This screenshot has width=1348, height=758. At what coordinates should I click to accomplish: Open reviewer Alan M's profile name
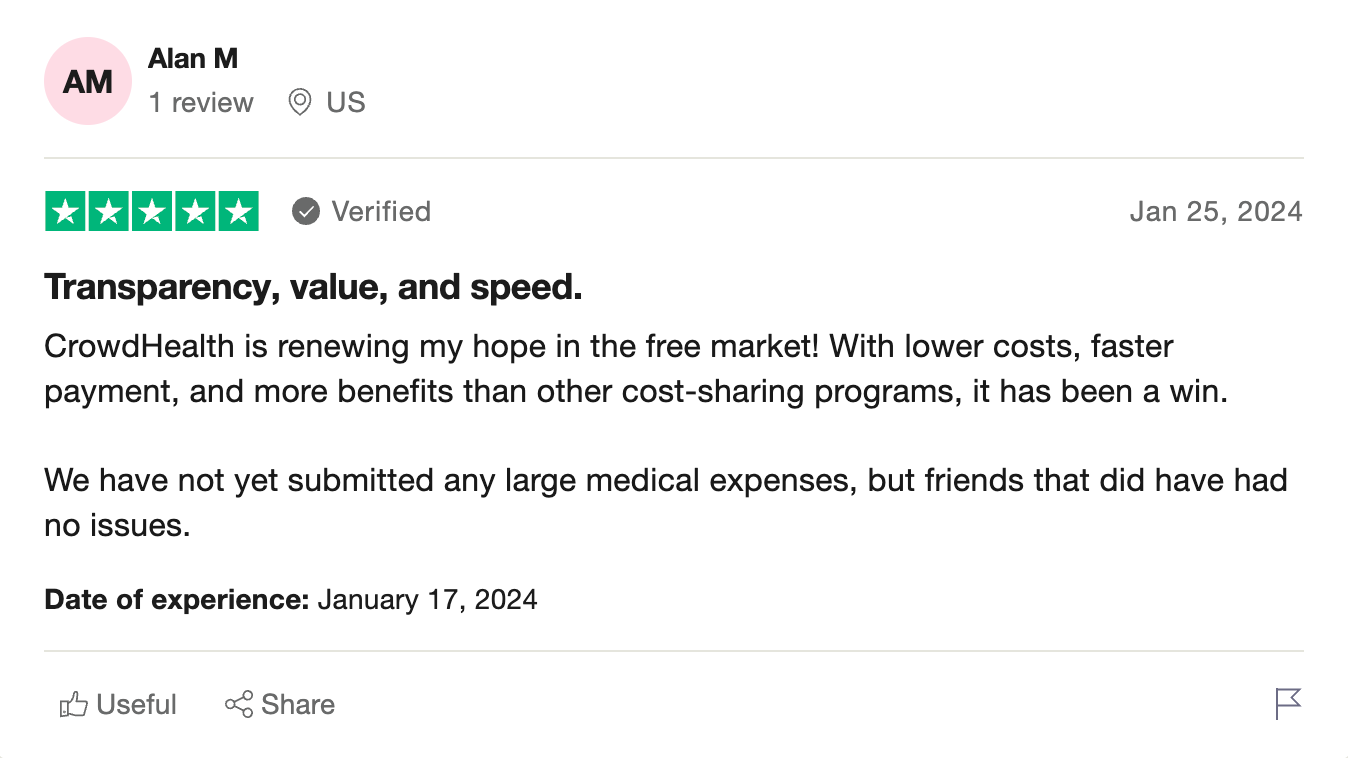tap(193, 59)
